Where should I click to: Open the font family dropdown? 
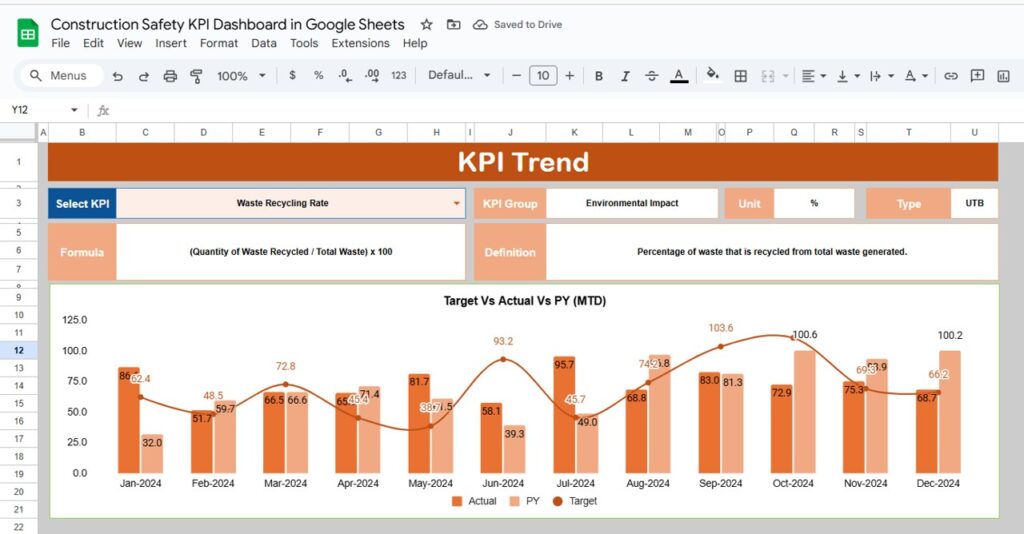coord(459,75)
